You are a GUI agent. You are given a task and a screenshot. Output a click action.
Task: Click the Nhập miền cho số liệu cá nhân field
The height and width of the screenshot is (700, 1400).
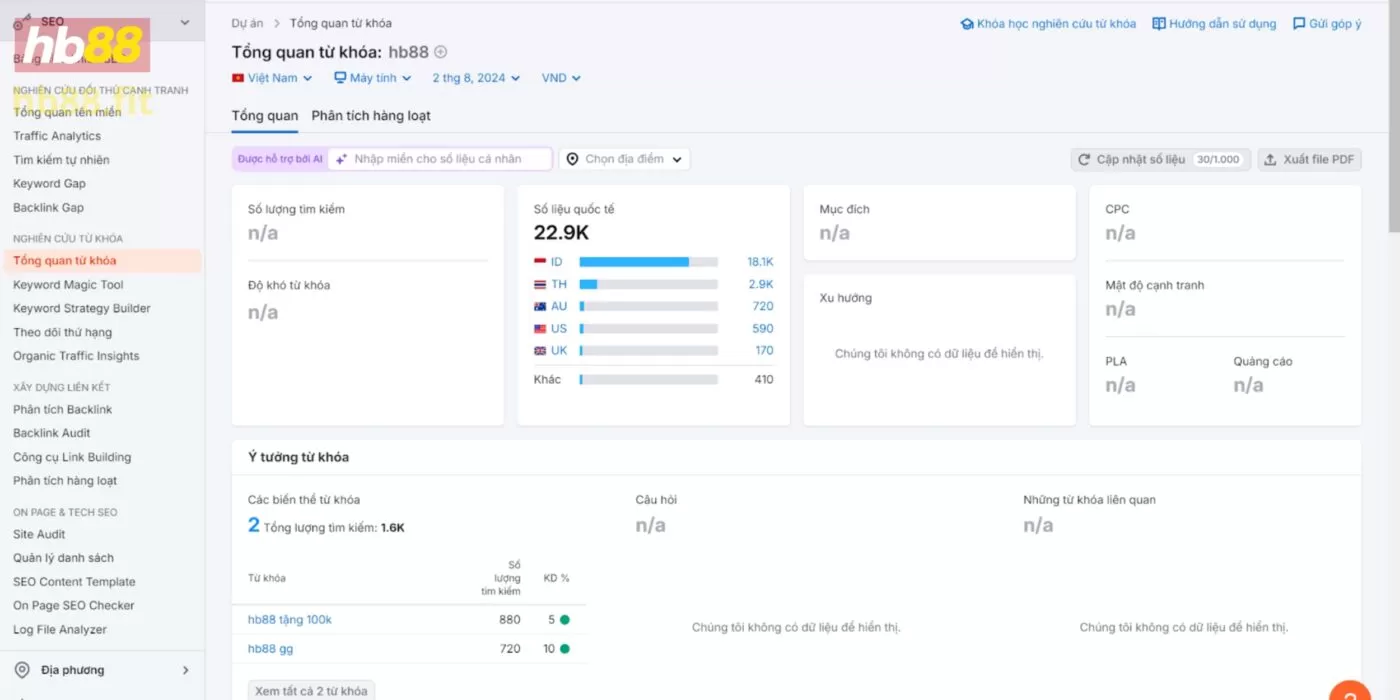440,159
